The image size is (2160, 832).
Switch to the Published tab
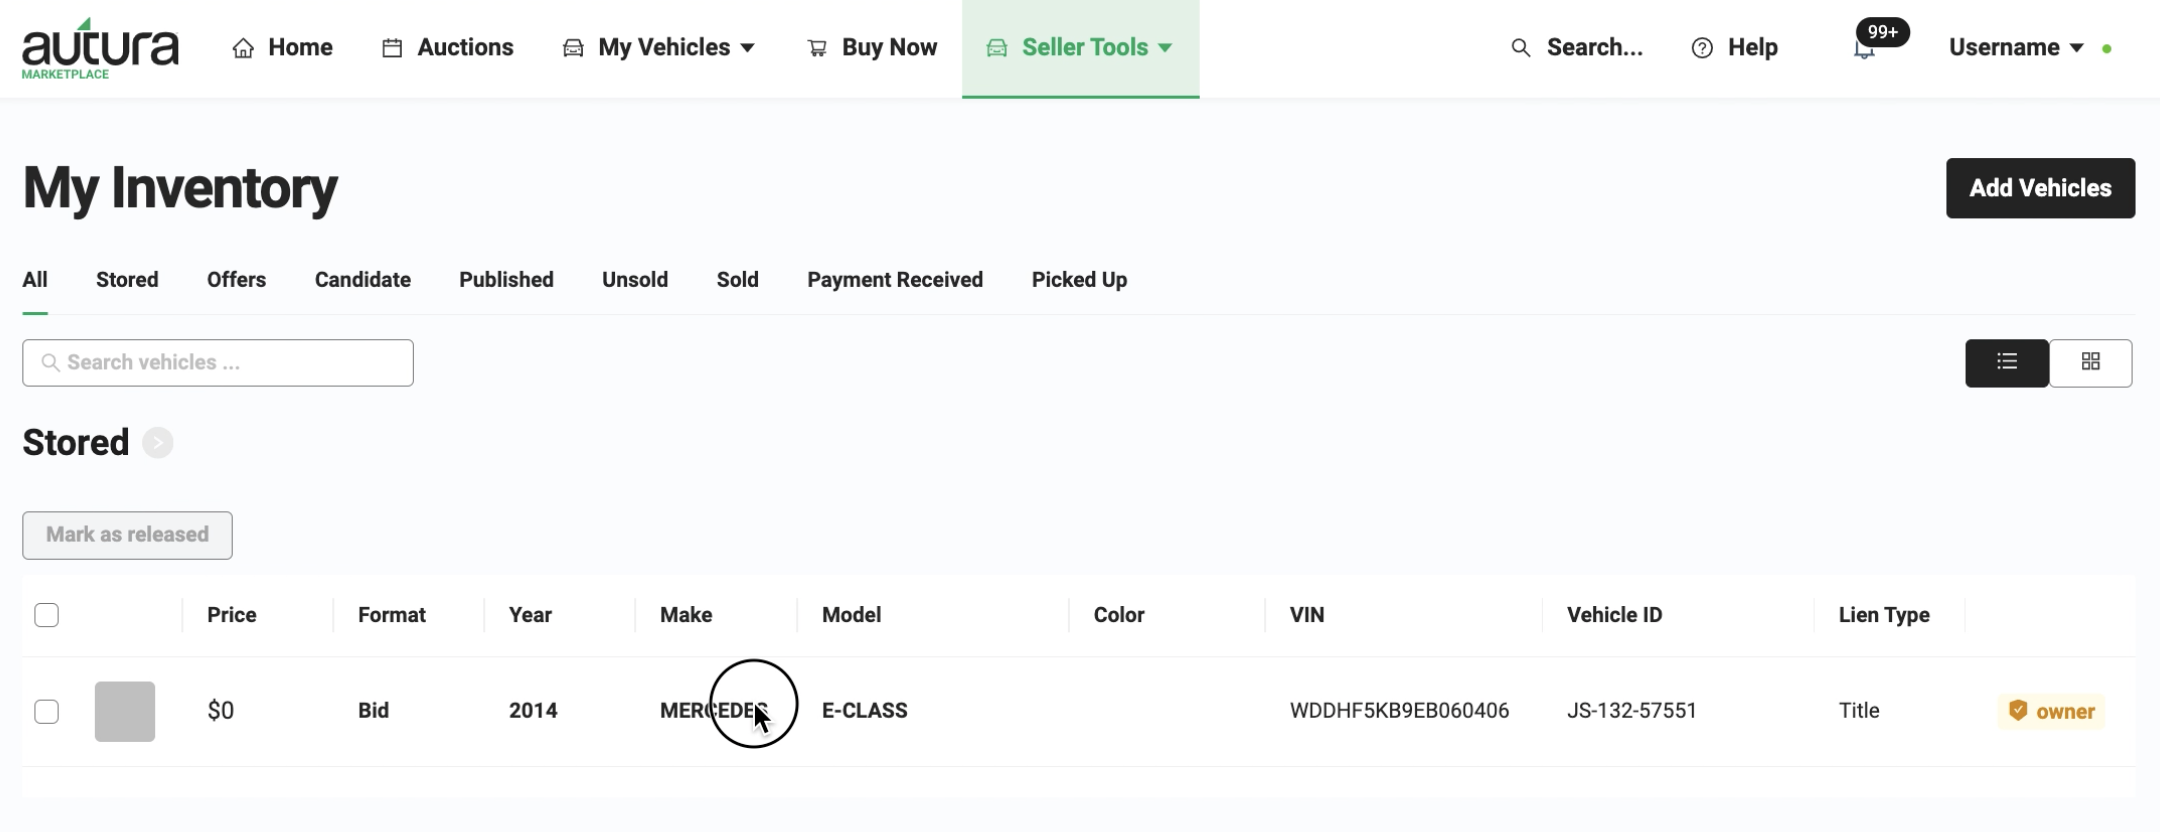506,280
